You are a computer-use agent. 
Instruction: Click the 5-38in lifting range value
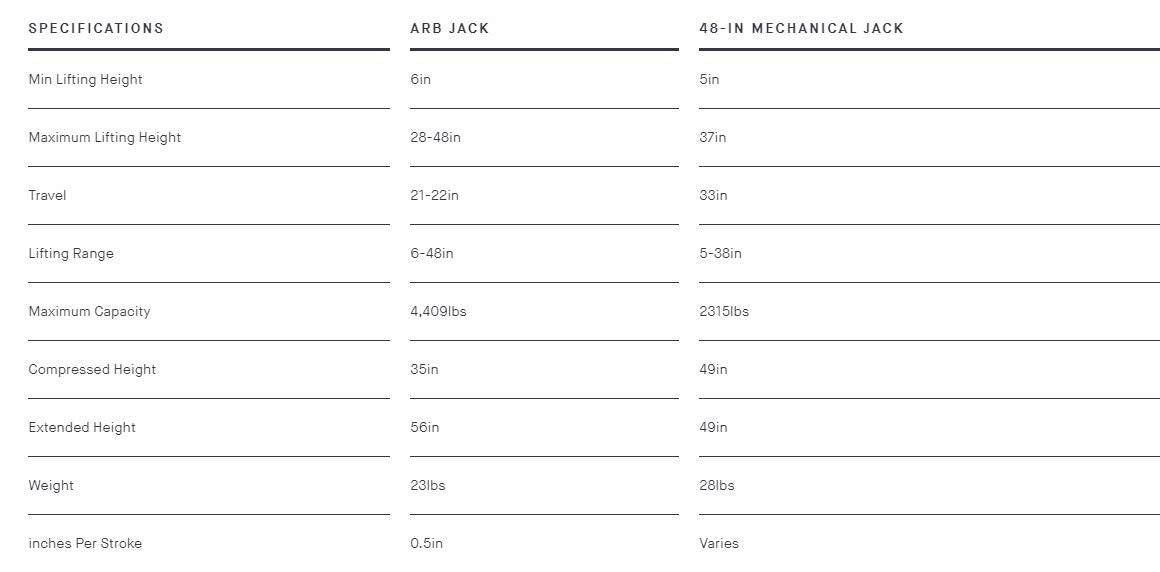[x=721, y=254]
